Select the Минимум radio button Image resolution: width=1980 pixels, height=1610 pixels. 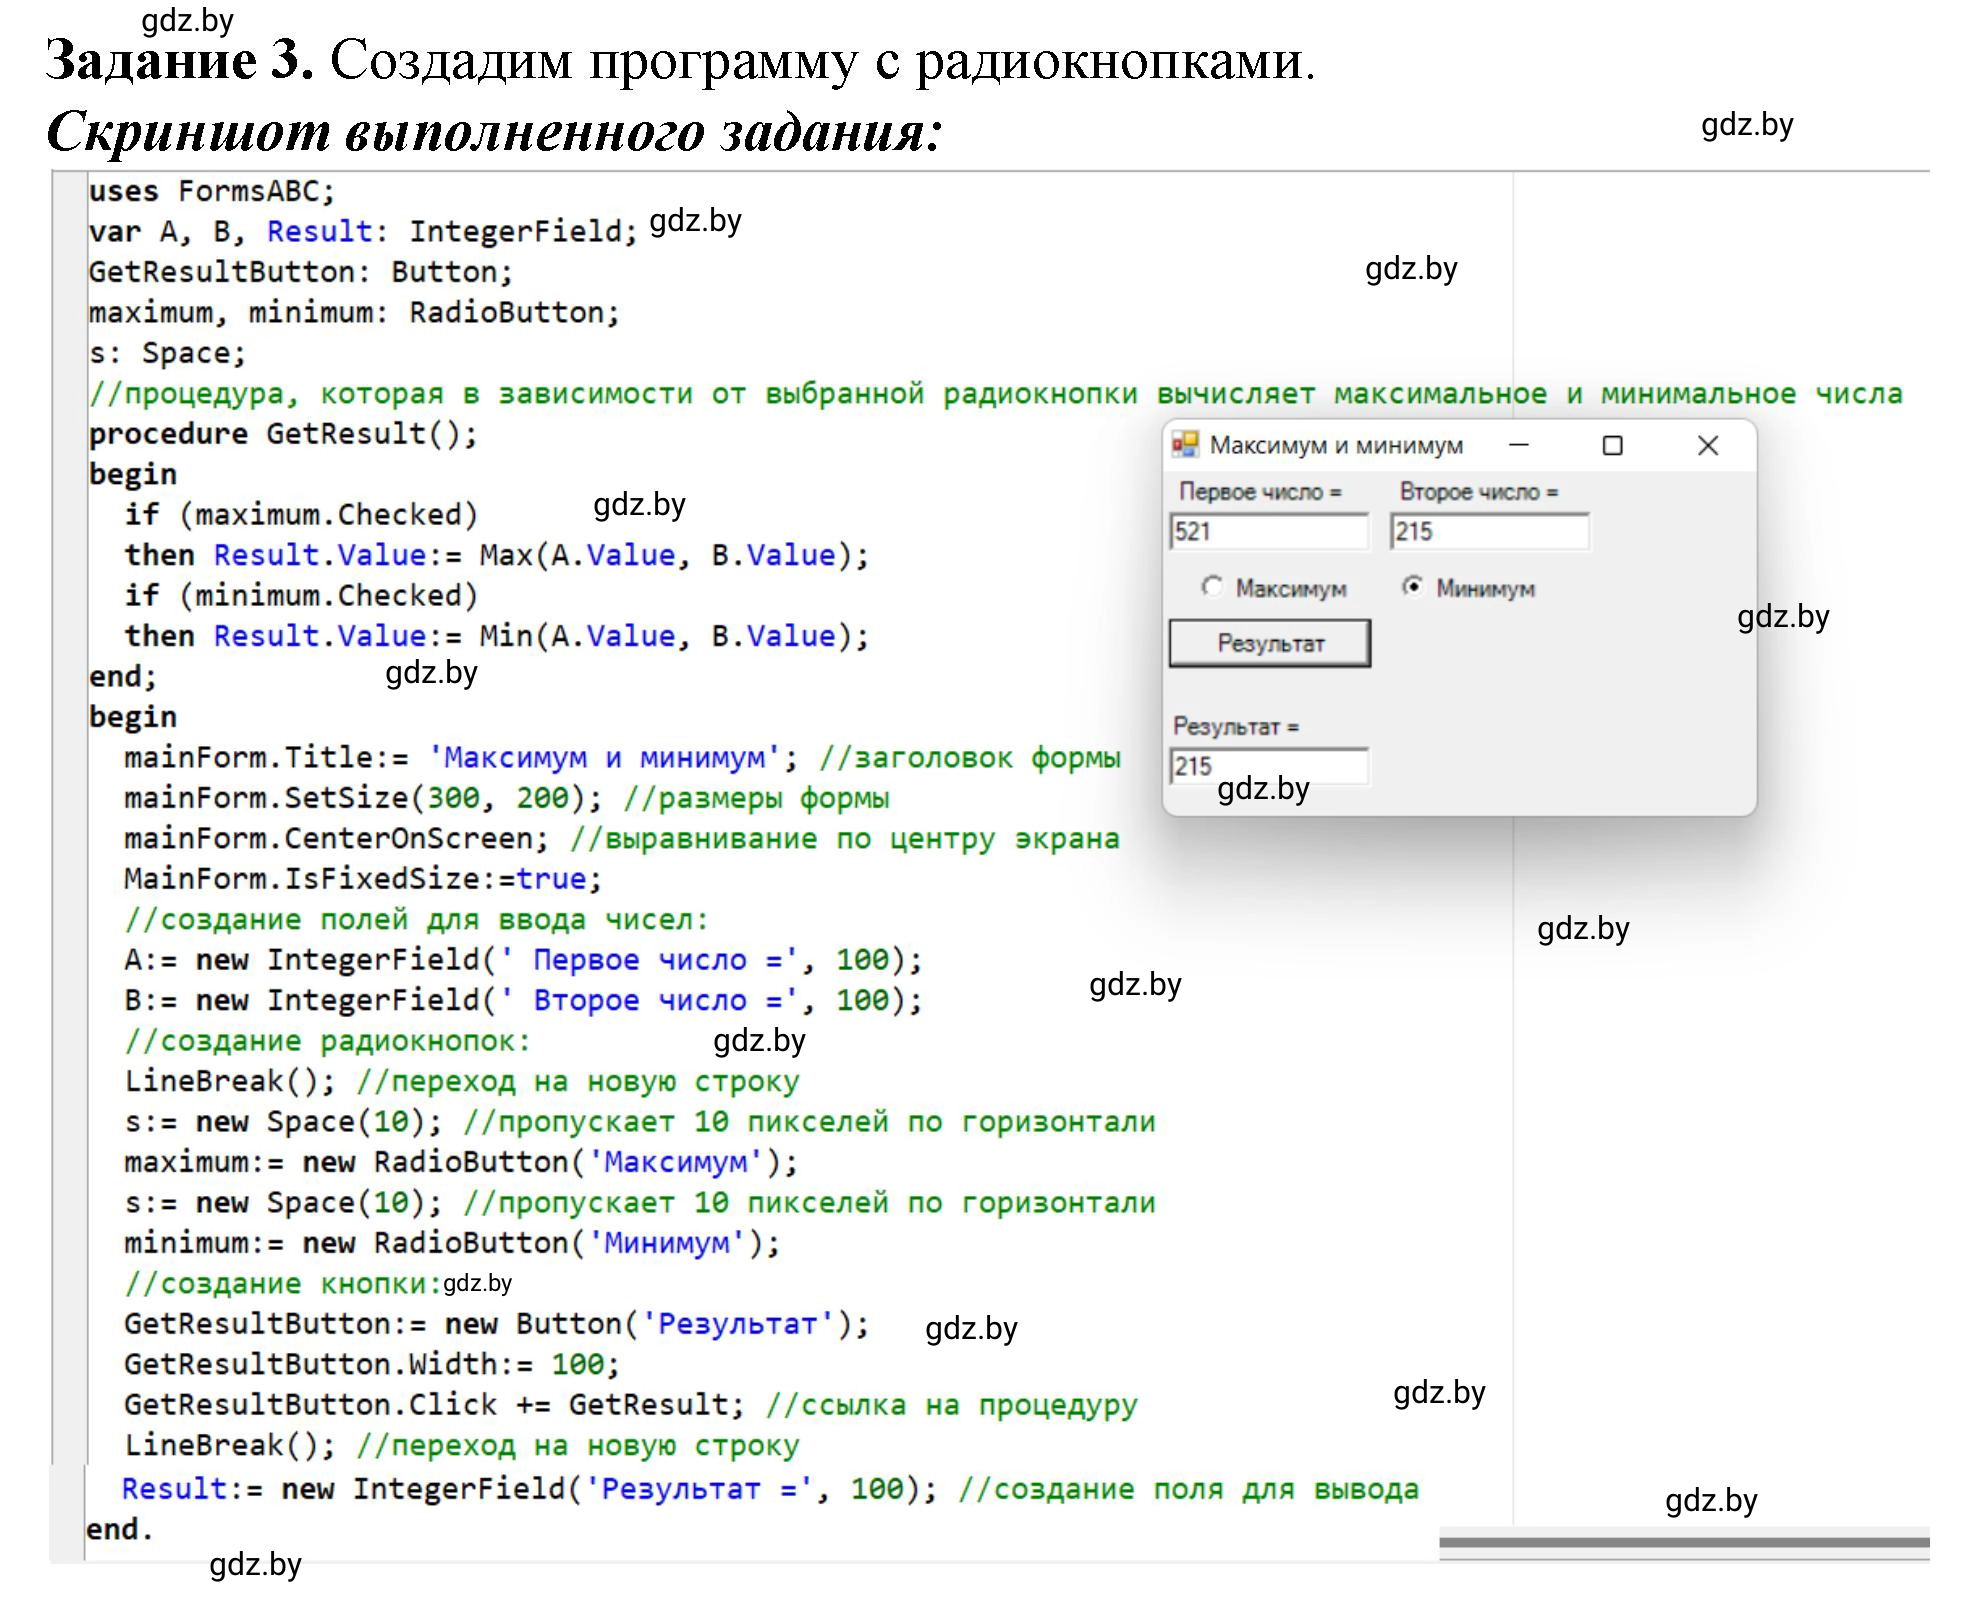tap(1468, 588)
